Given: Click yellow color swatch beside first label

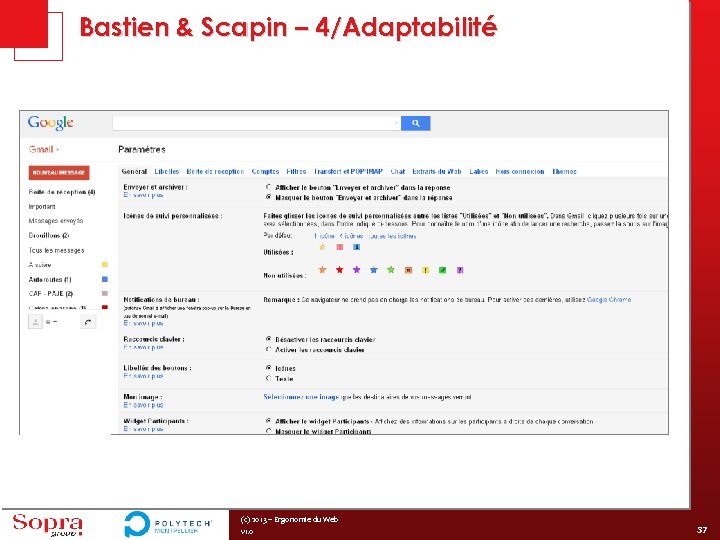Looking at the screenshot, I should pos(105,264).
